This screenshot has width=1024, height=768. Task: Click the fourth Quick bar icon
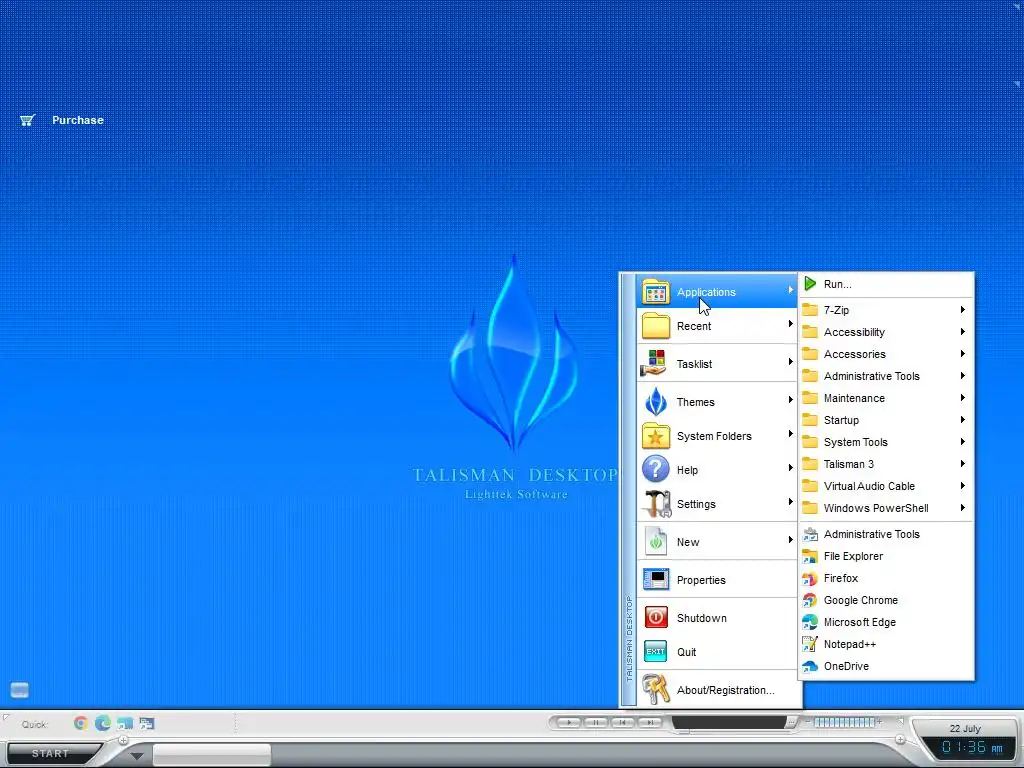pos(146,723)
